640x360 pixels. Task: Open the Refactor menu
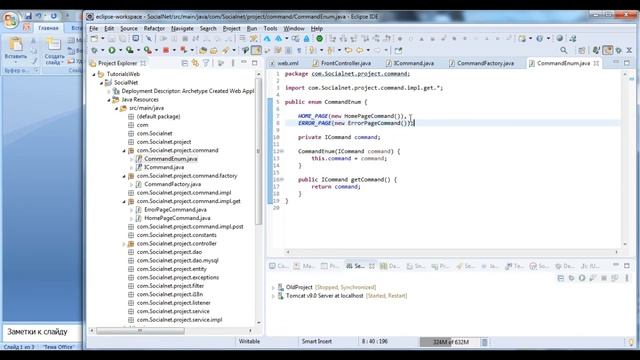click(154, 29)
